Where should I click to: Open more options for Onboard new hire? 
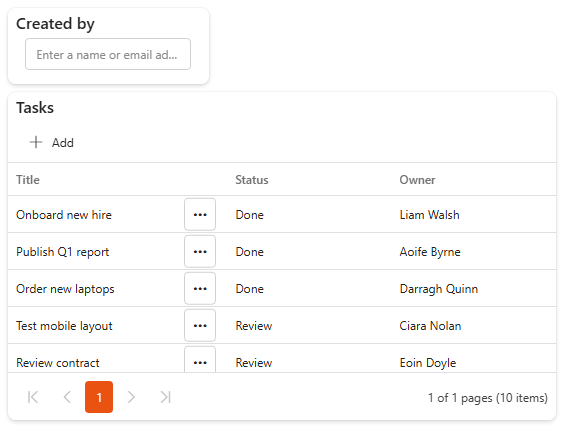click(x=200, y=214)
